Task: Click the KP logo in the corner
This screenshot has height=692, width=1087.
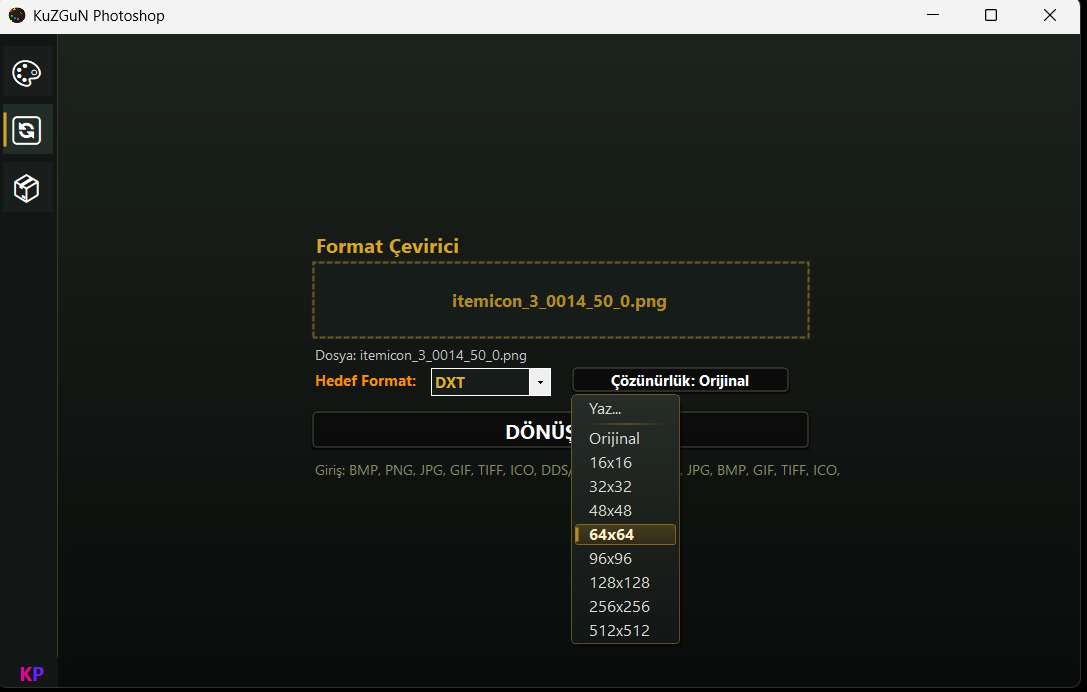Action: click(31, 673)
